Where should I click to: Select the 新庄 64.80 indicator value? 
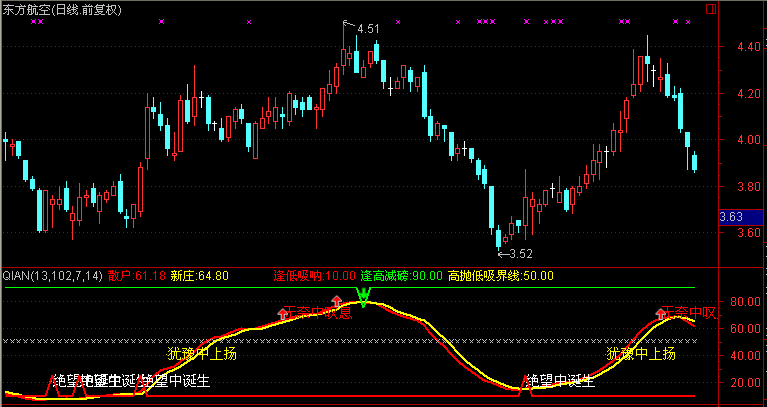[x=200, y=275]
